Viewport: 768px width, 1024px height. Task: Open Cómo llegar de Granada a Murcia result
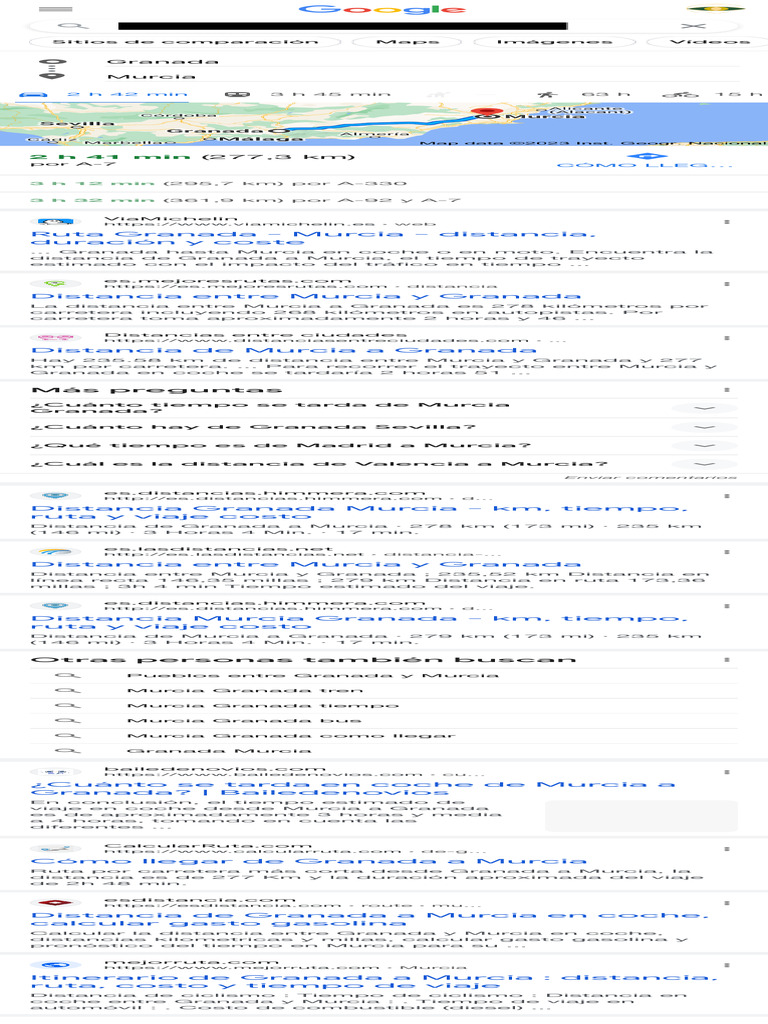tap(308, 861)
